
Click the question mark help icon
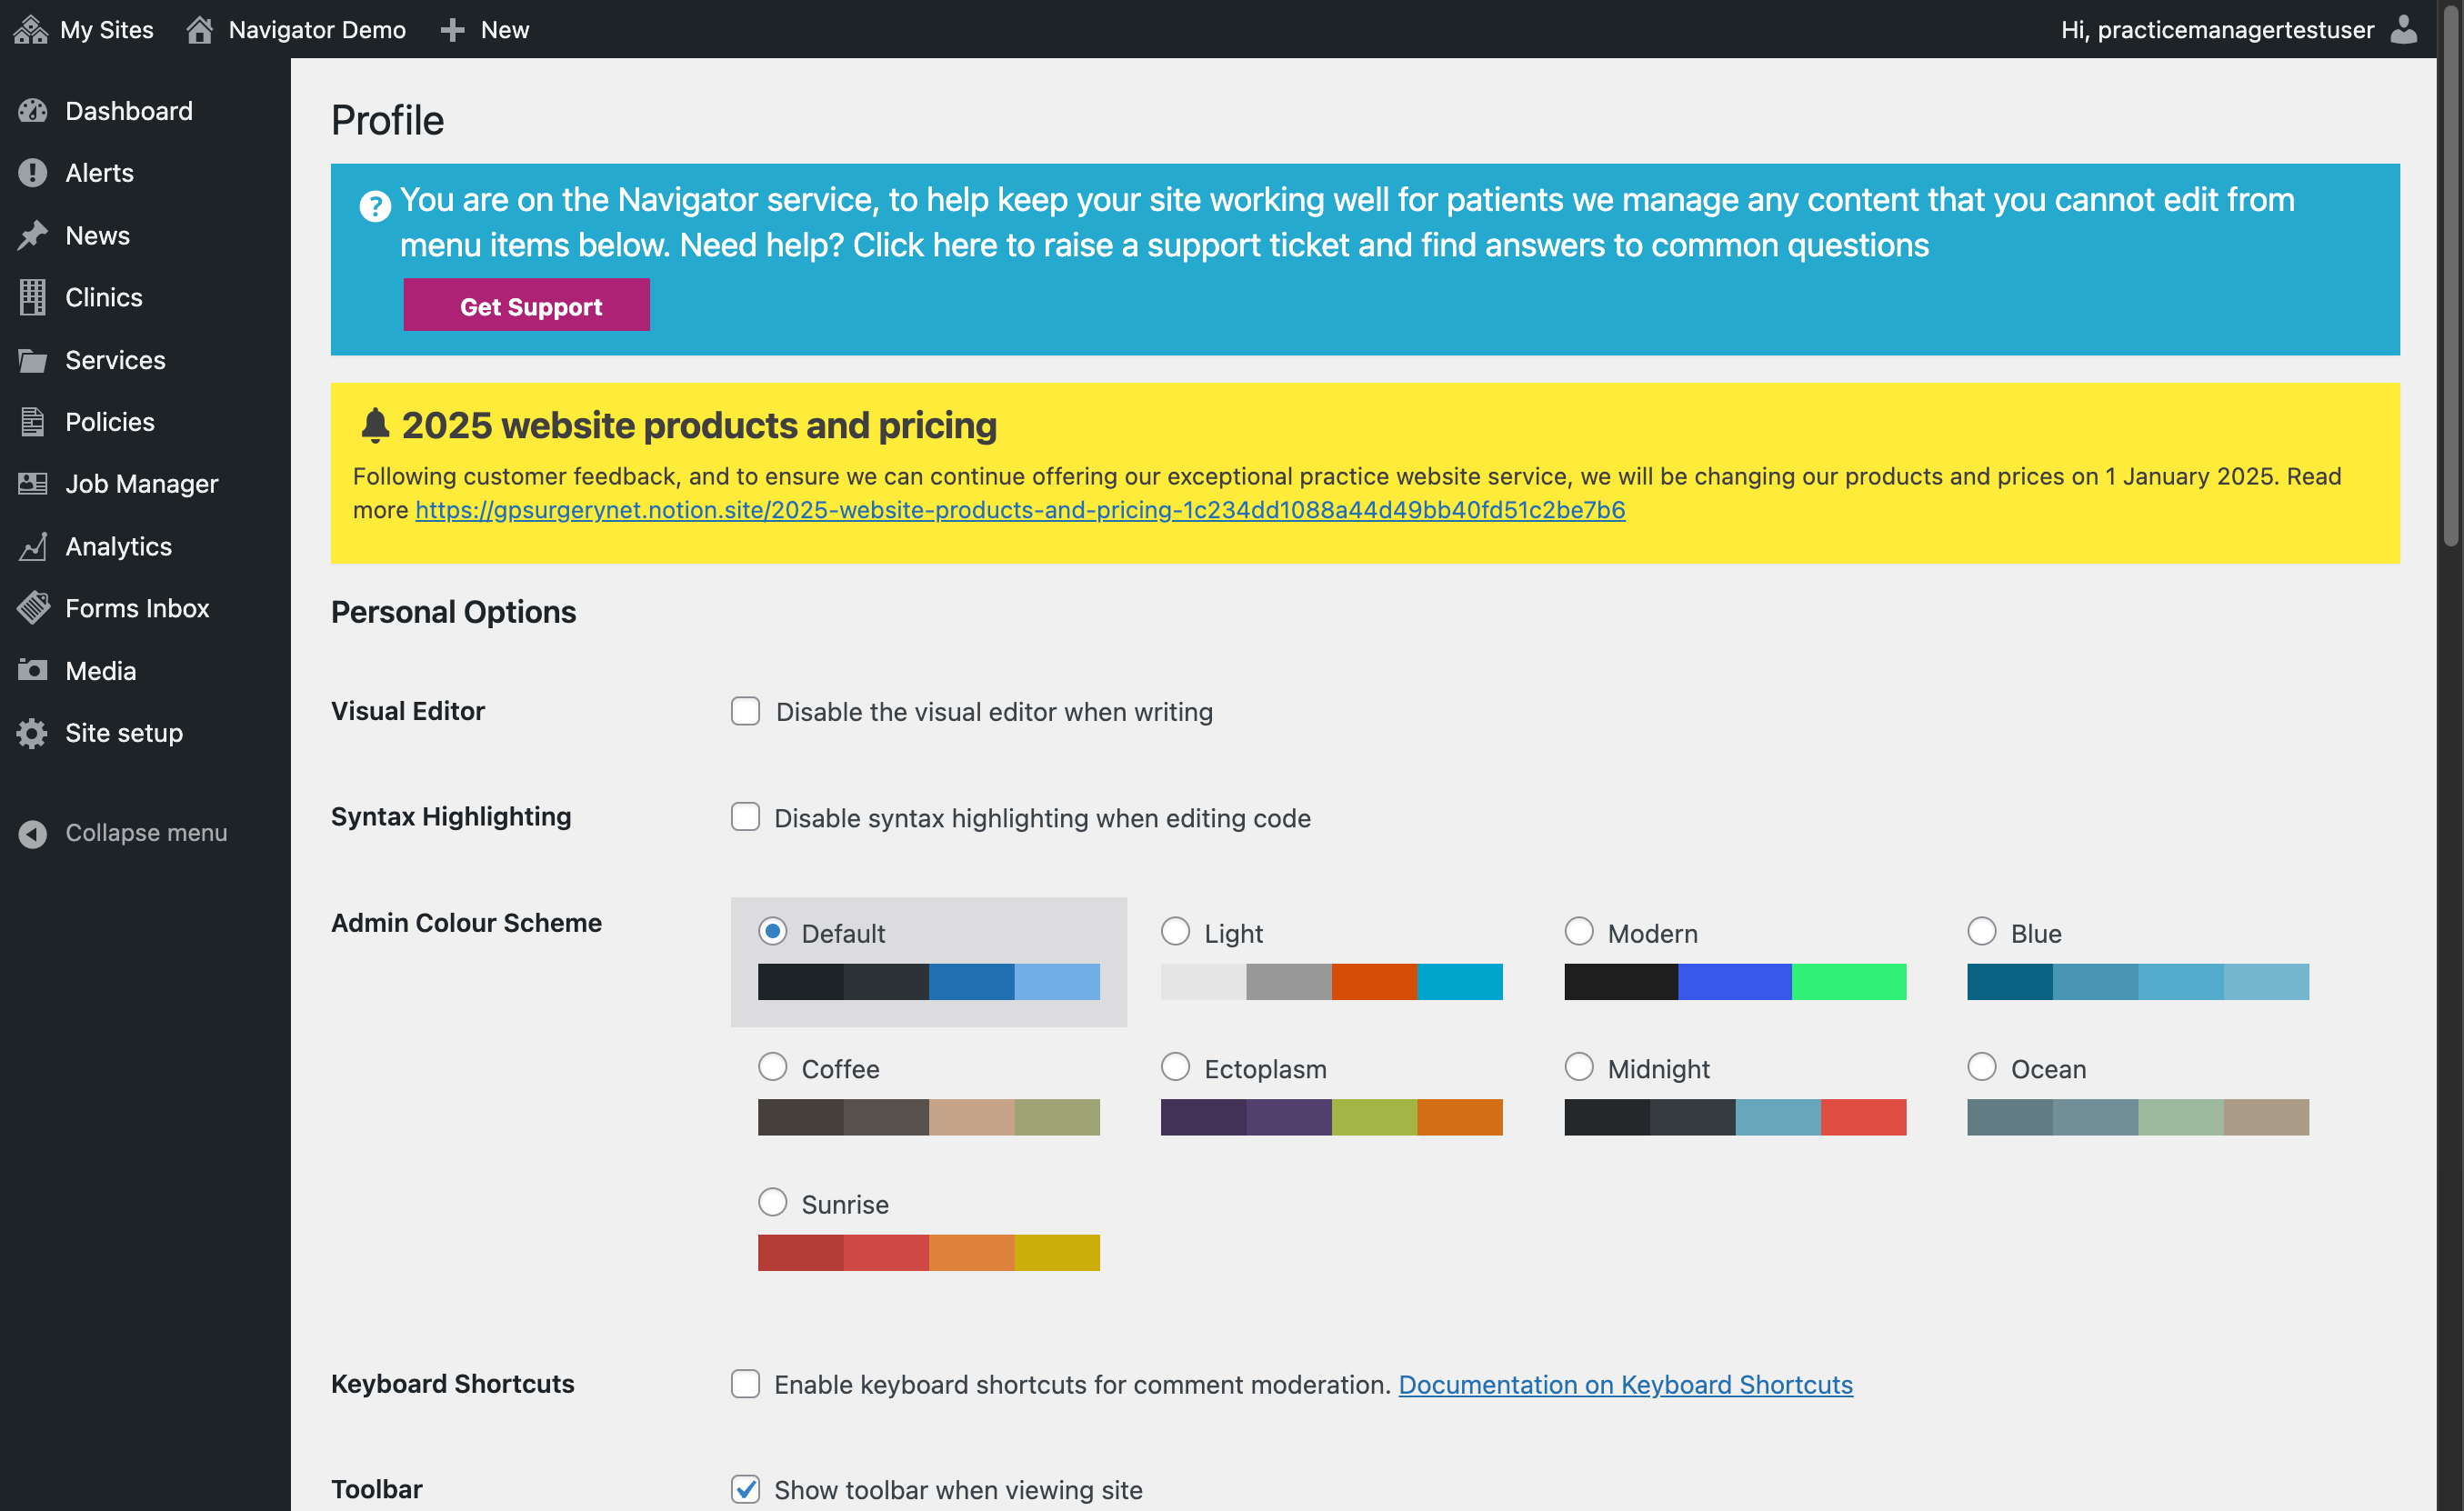pos(375,206)
